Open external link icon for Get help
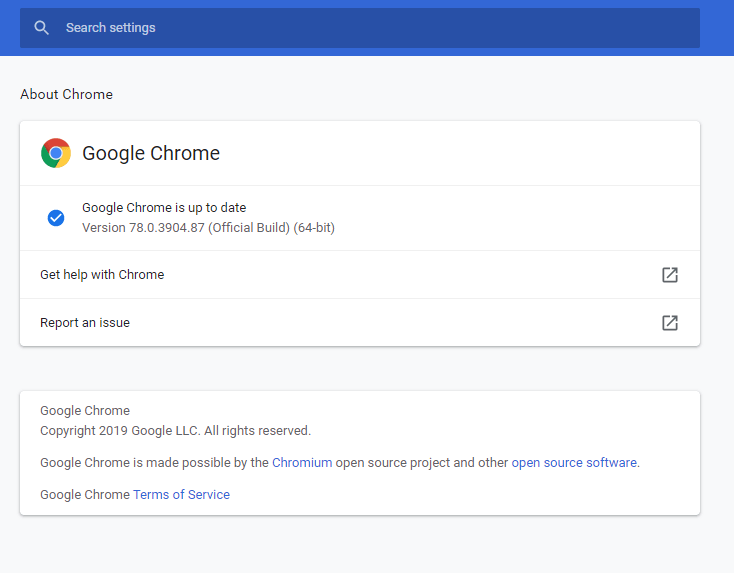Image resolution: width=734 pixels, height=573 pixels. (670, 275)
